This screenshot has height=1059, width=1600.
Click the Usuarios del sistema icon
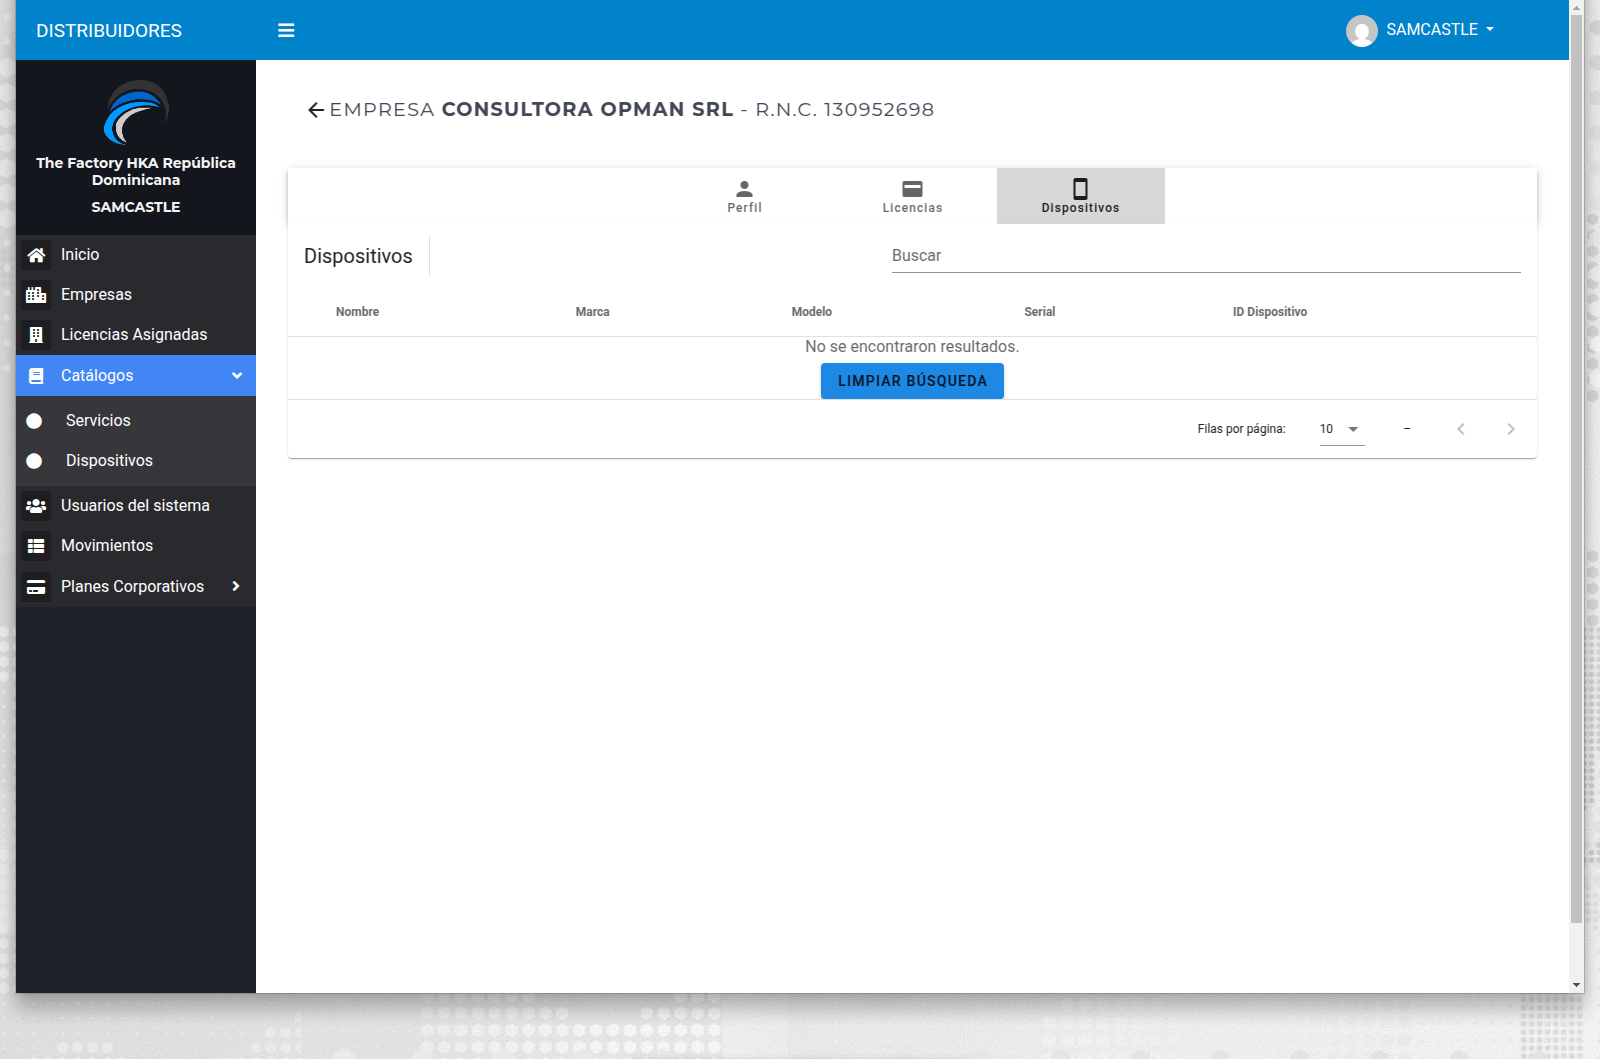coord(36,506)
